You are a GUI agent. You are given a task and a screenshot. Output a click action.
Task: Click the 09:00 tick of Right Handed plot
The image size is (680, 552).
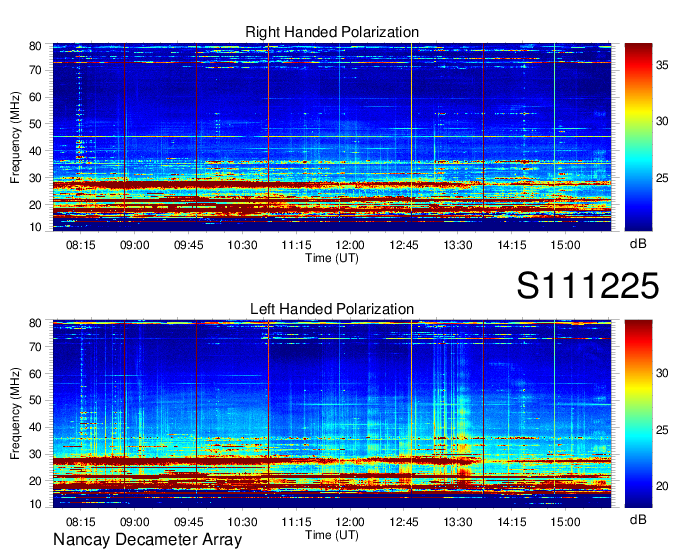(134, 245)
